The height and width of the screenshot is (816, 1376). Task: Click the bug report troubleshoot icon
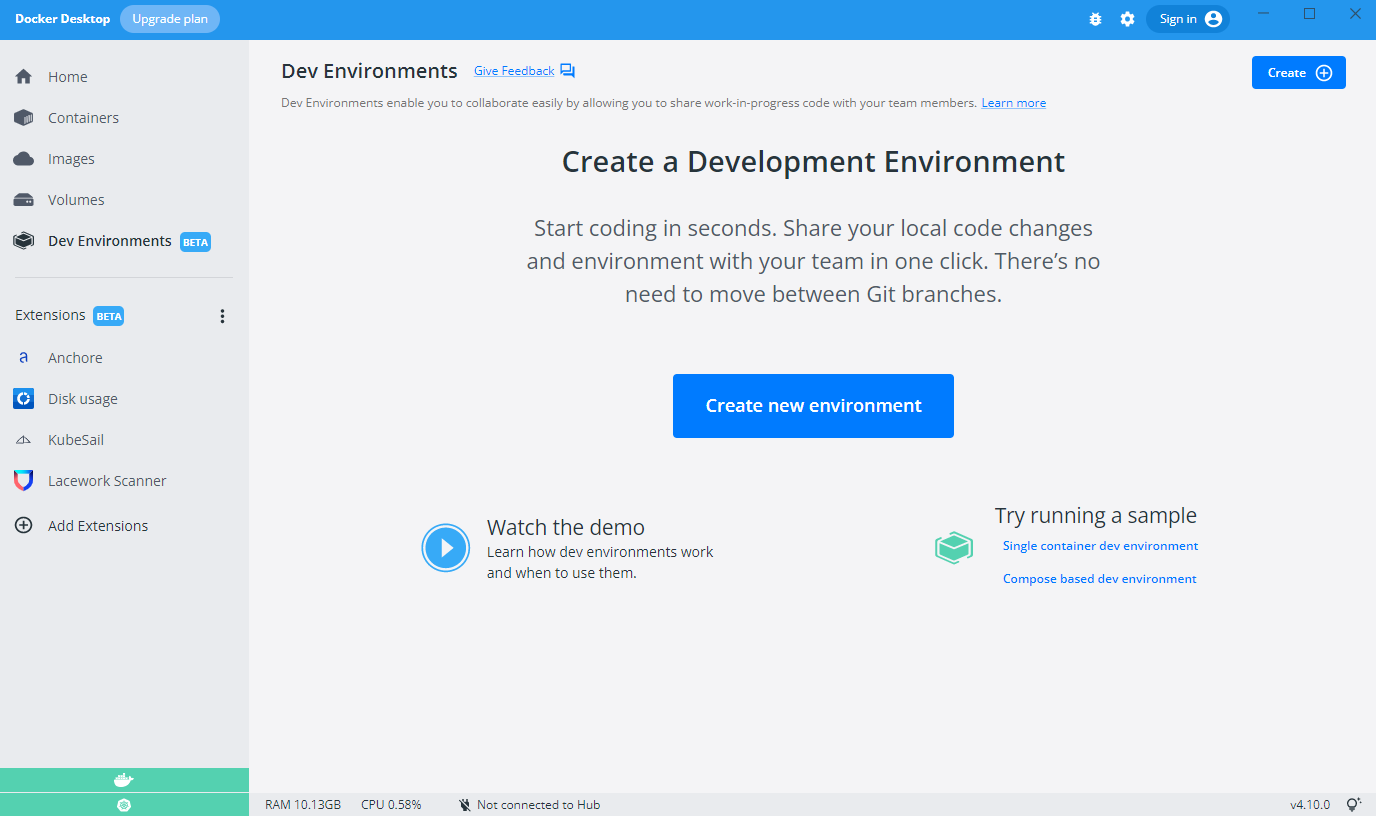[1095, 19]
